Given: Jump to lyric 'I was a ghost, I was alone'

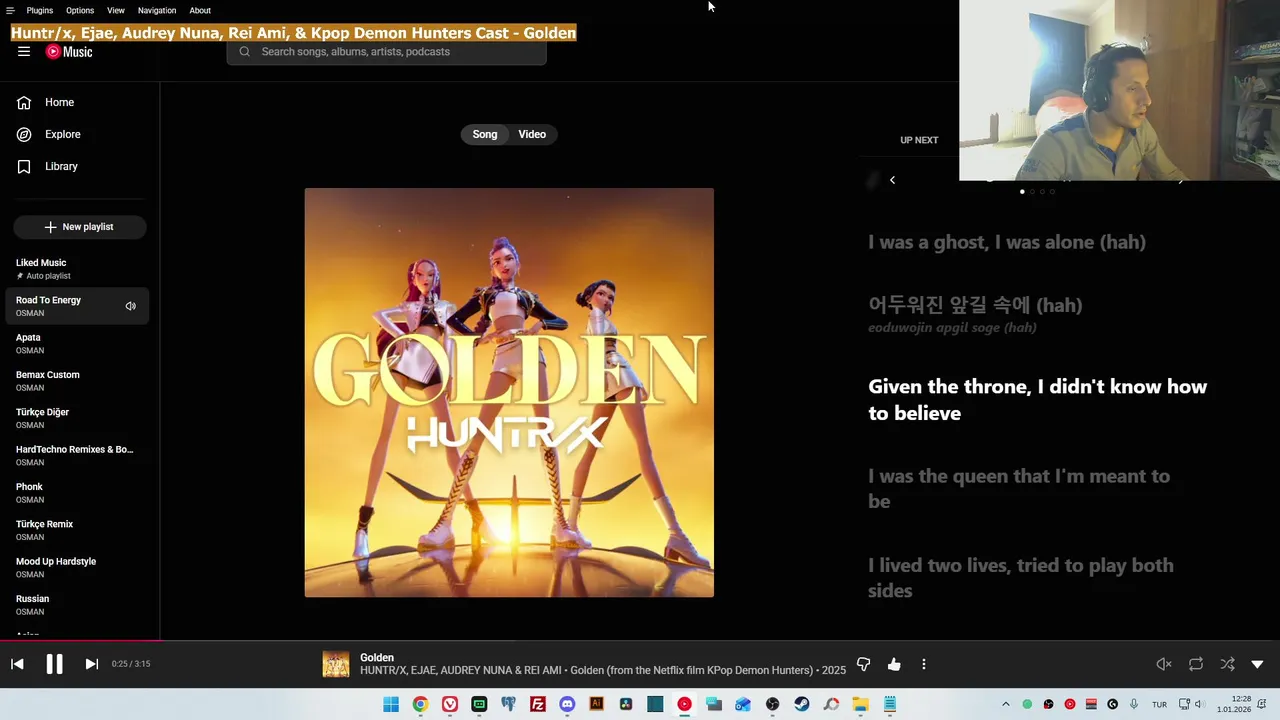Looking at the screenshot, I should (x=1007, y=242).
